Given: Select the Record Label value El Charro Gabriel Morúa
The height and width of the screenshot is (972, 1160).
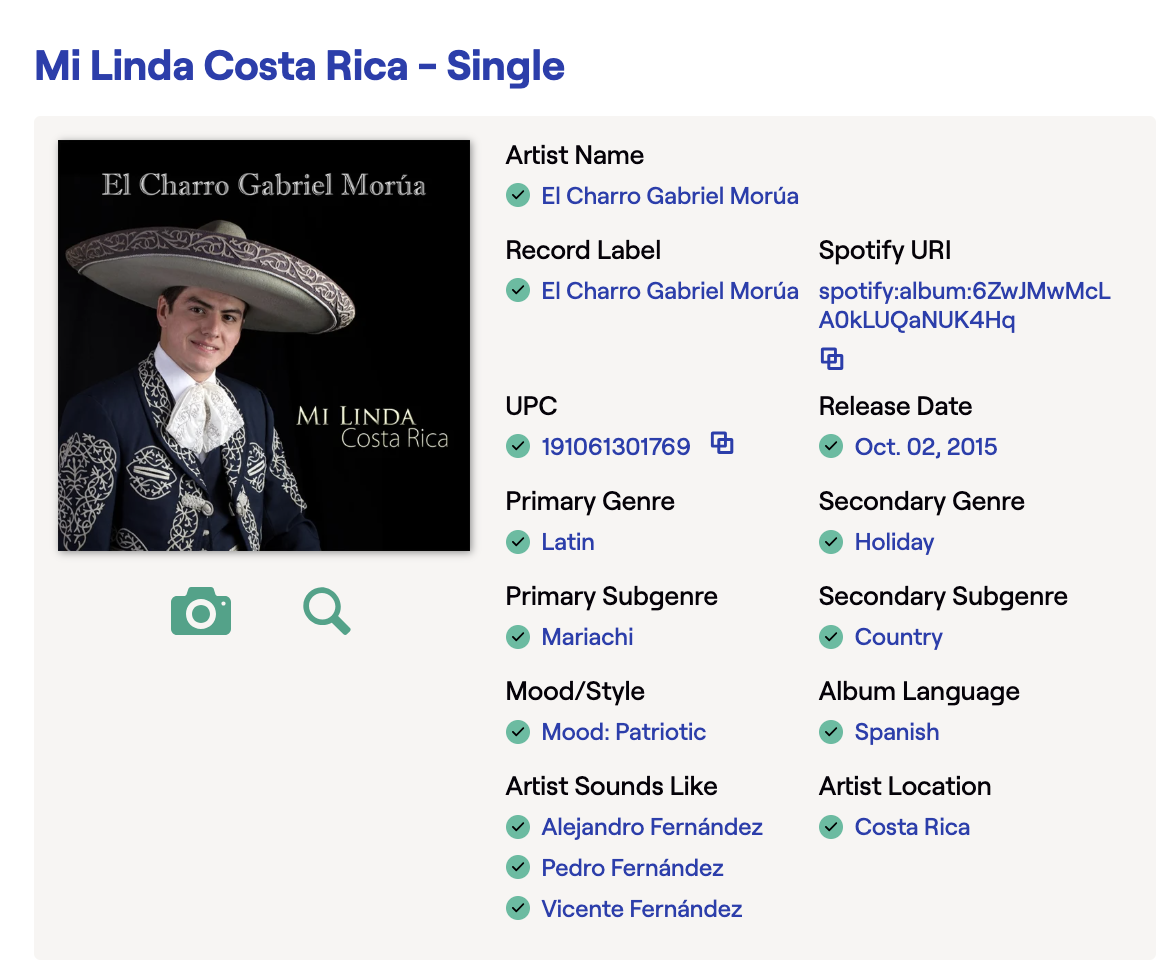Looking at the screenshot, I should click(670, 291).
